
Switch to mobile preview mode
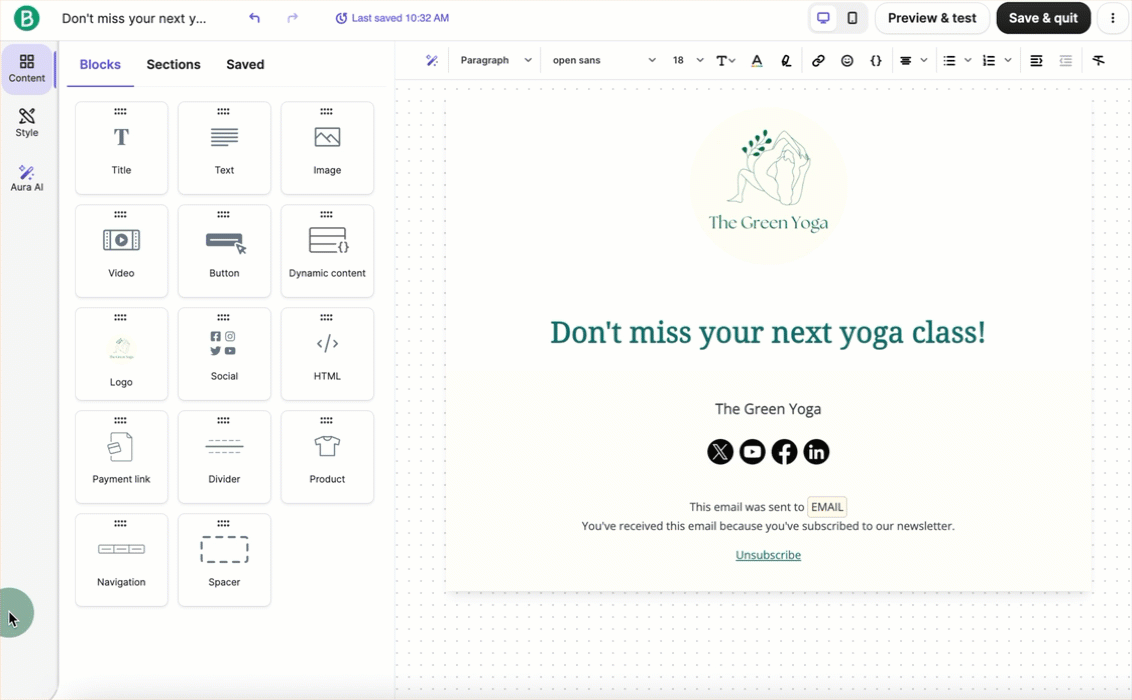[852, 18]
